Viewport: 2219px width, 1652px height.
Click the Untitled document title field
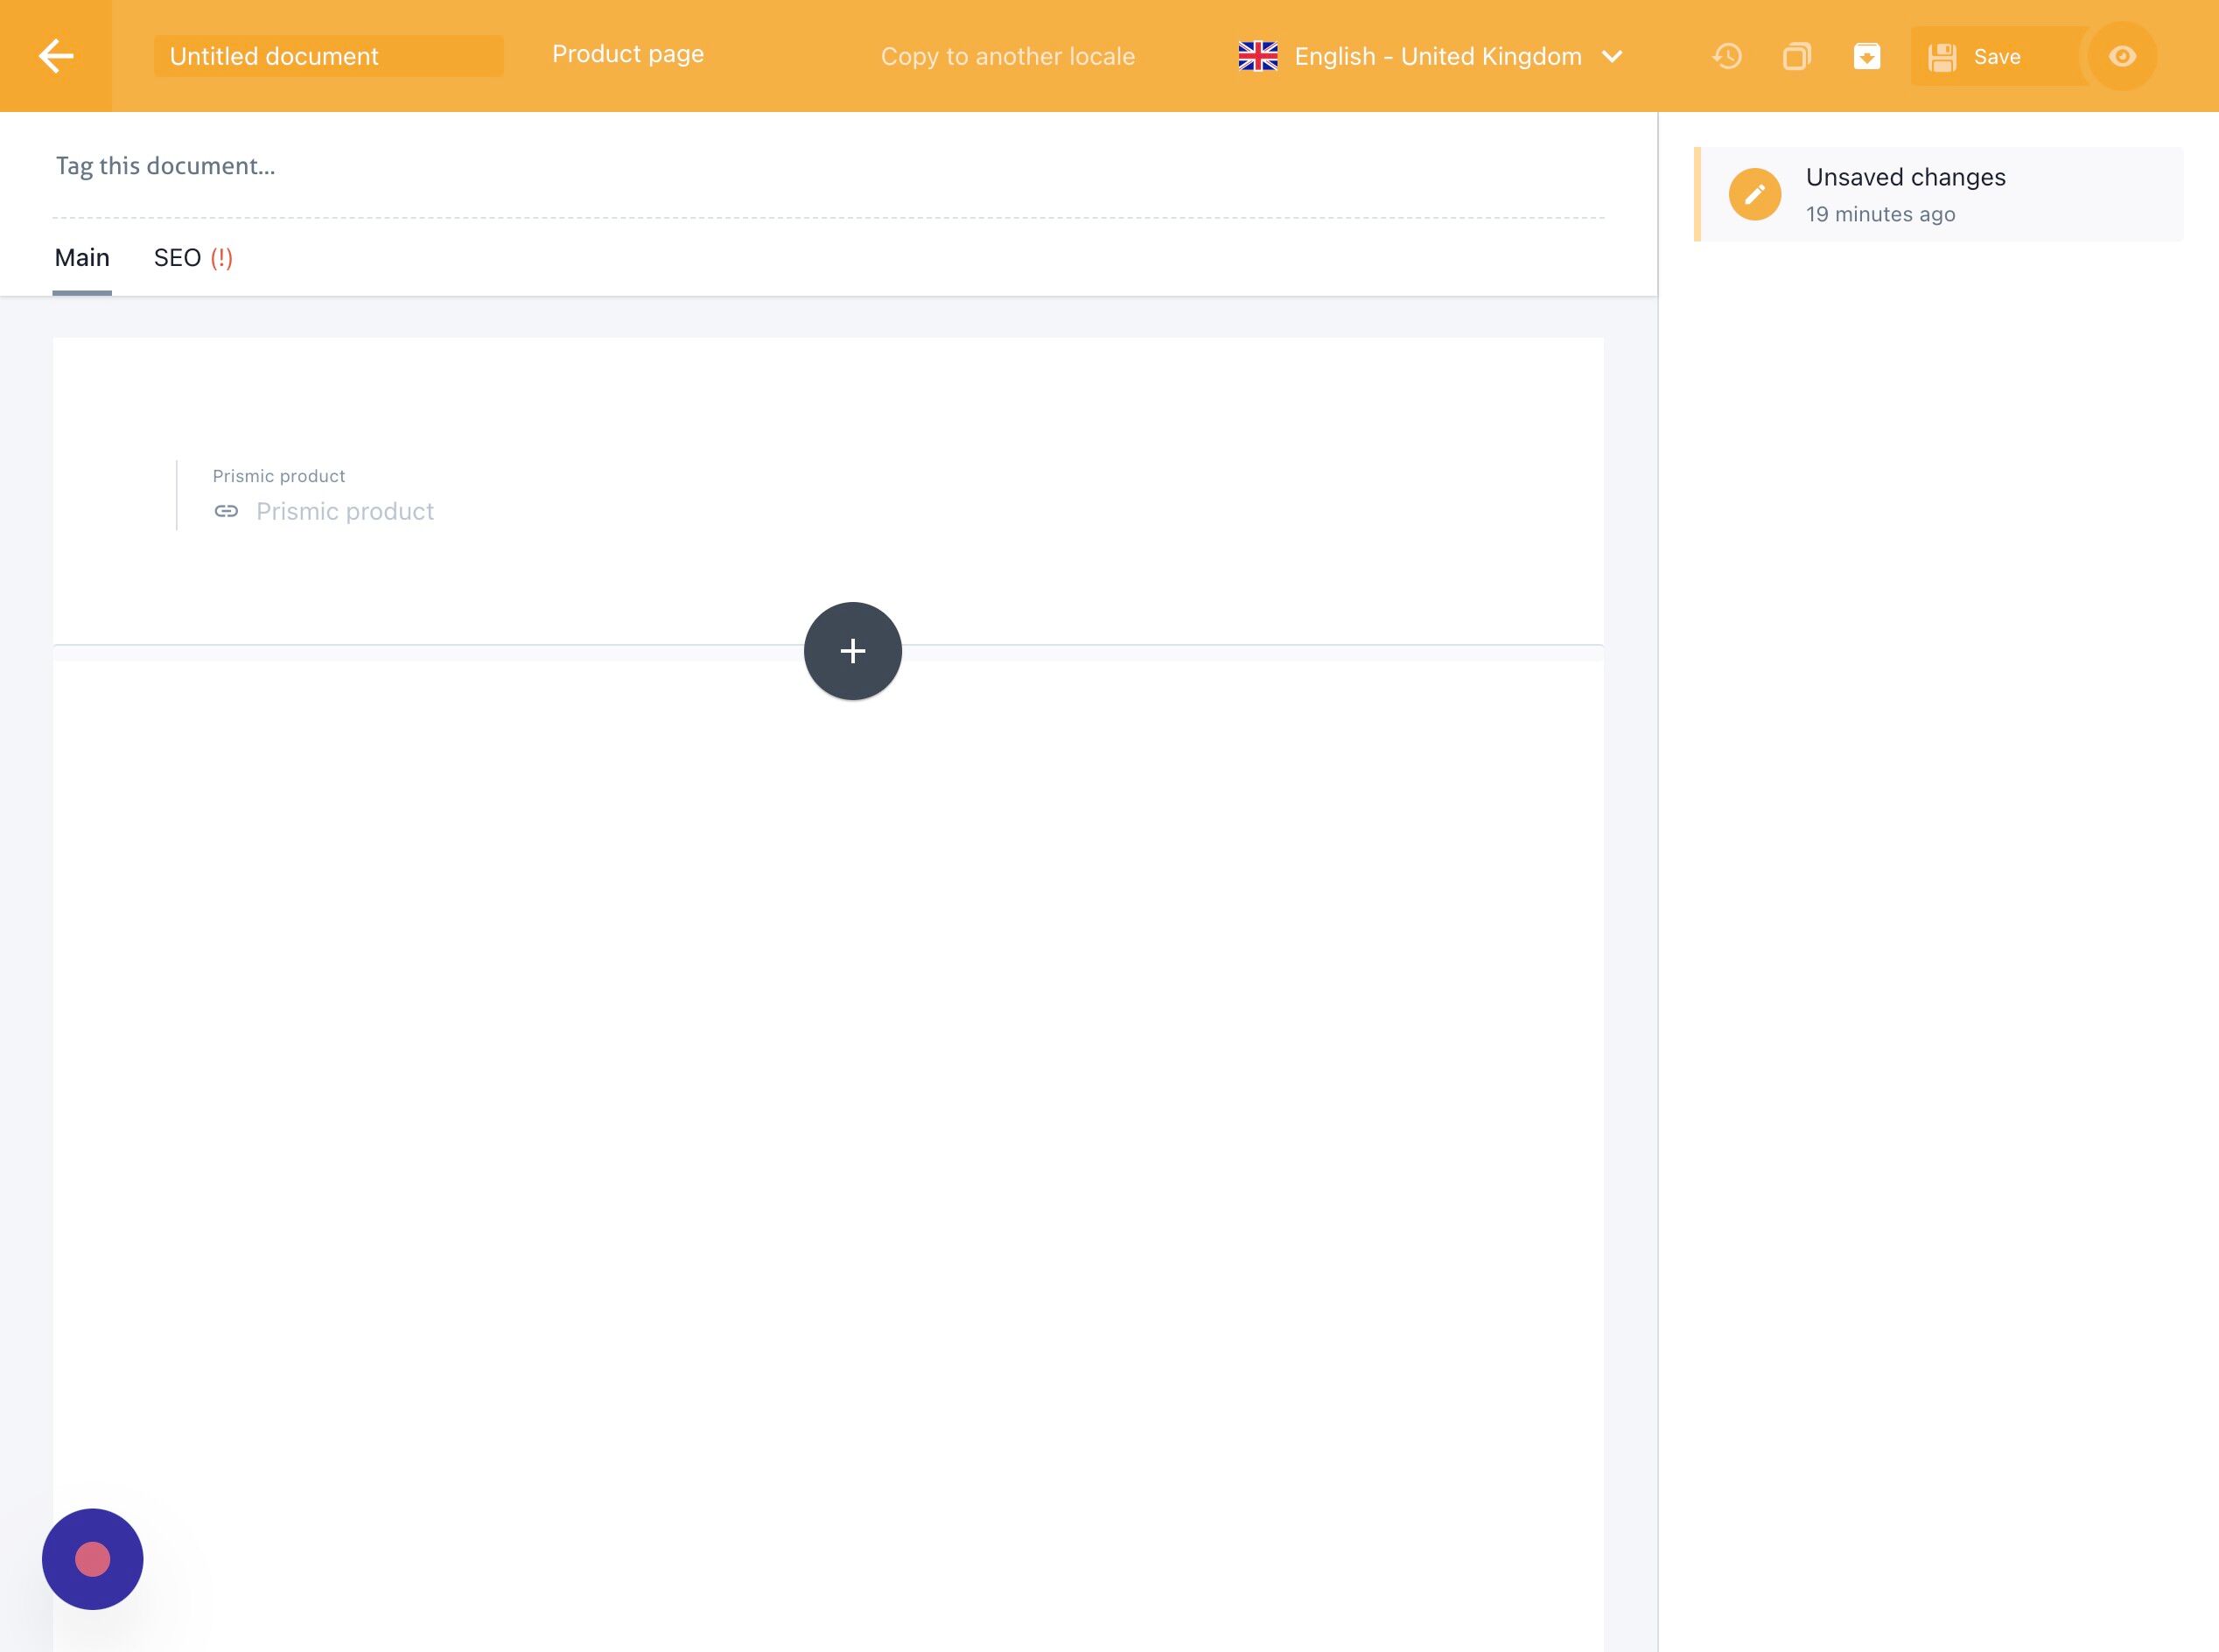coord(328,56)
